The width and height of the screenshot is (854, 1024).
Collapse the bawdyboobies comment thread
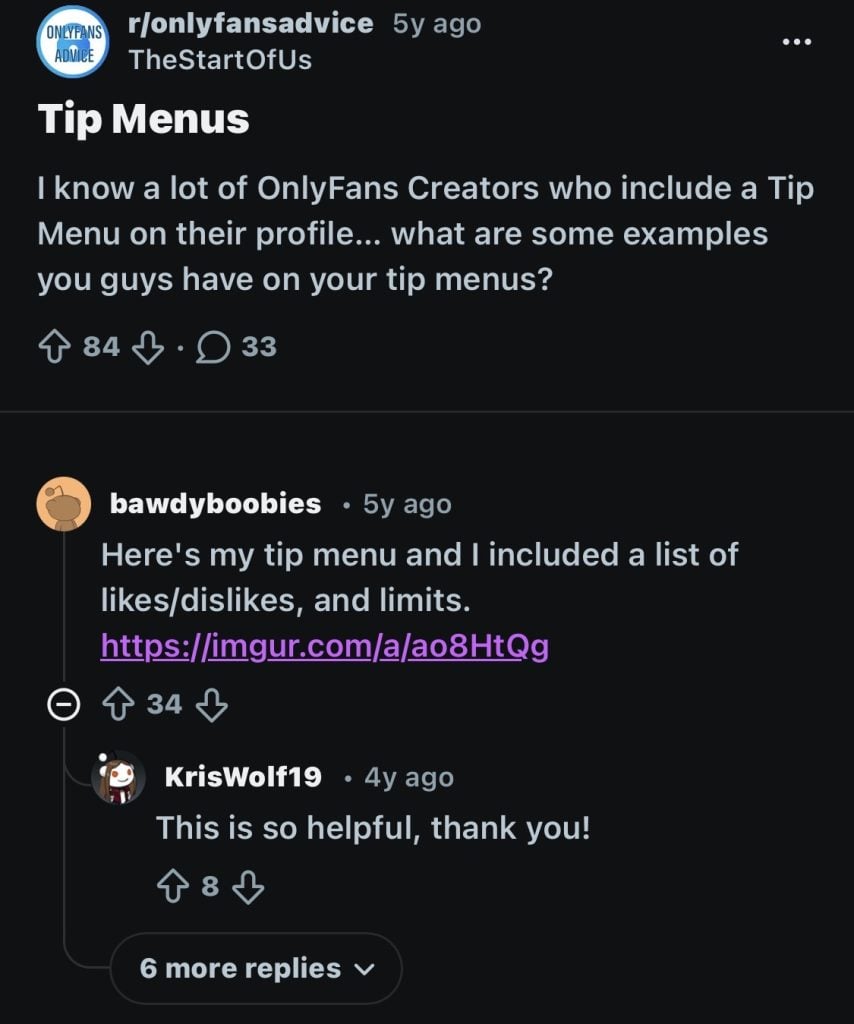click(x=64, y=706)
